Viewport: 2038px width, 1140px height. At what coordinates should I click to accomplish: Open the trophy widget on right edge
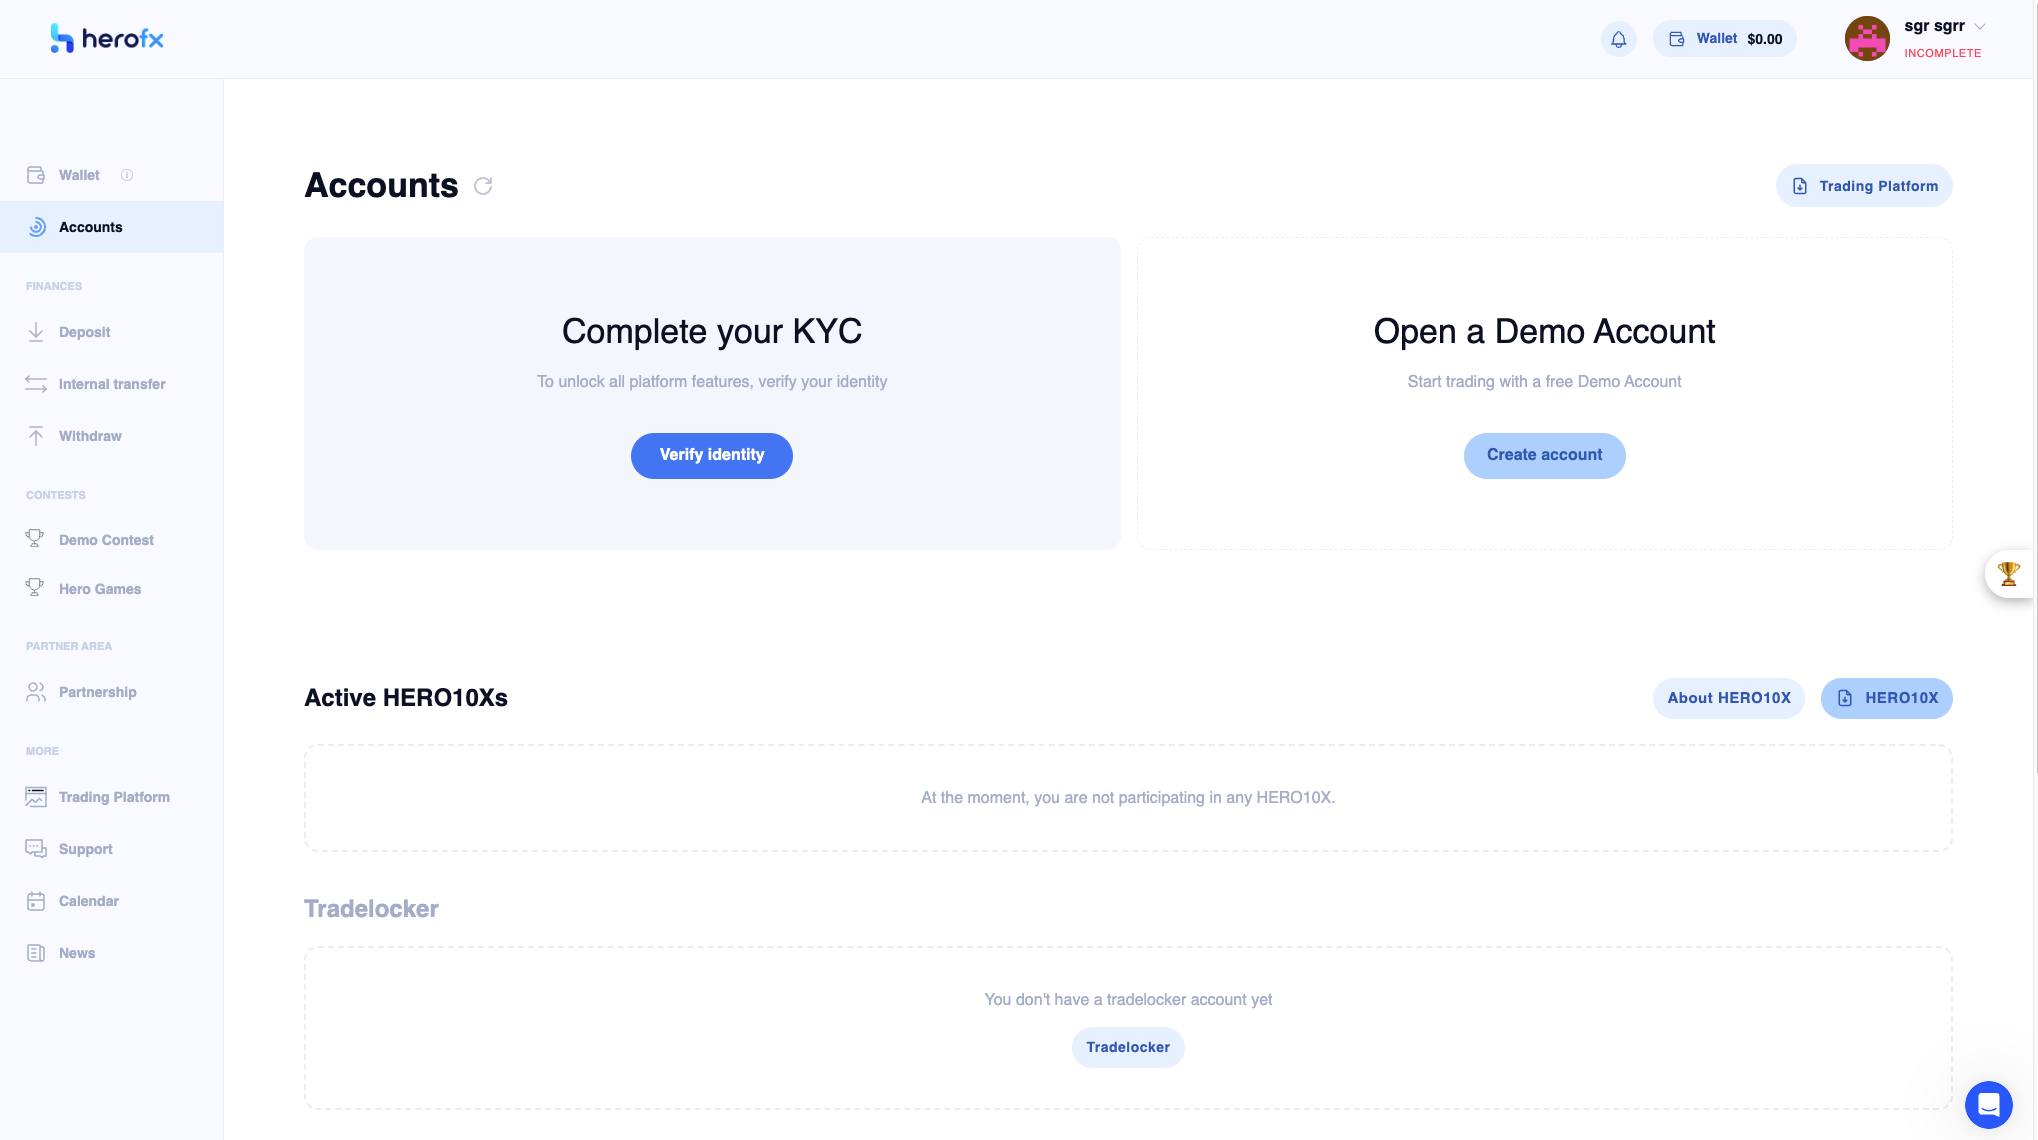(x=2009, y=574)
